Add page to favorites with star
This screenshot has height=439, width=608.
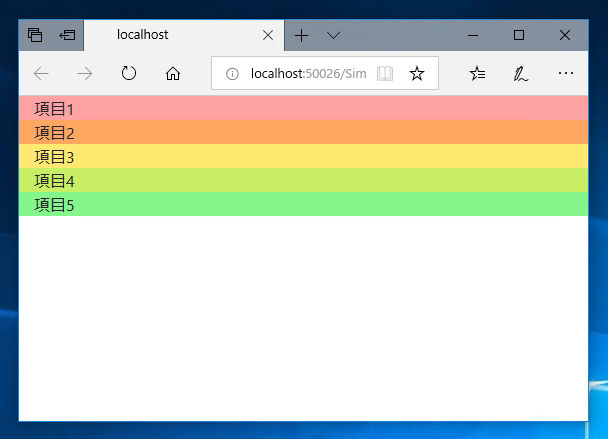417,73
